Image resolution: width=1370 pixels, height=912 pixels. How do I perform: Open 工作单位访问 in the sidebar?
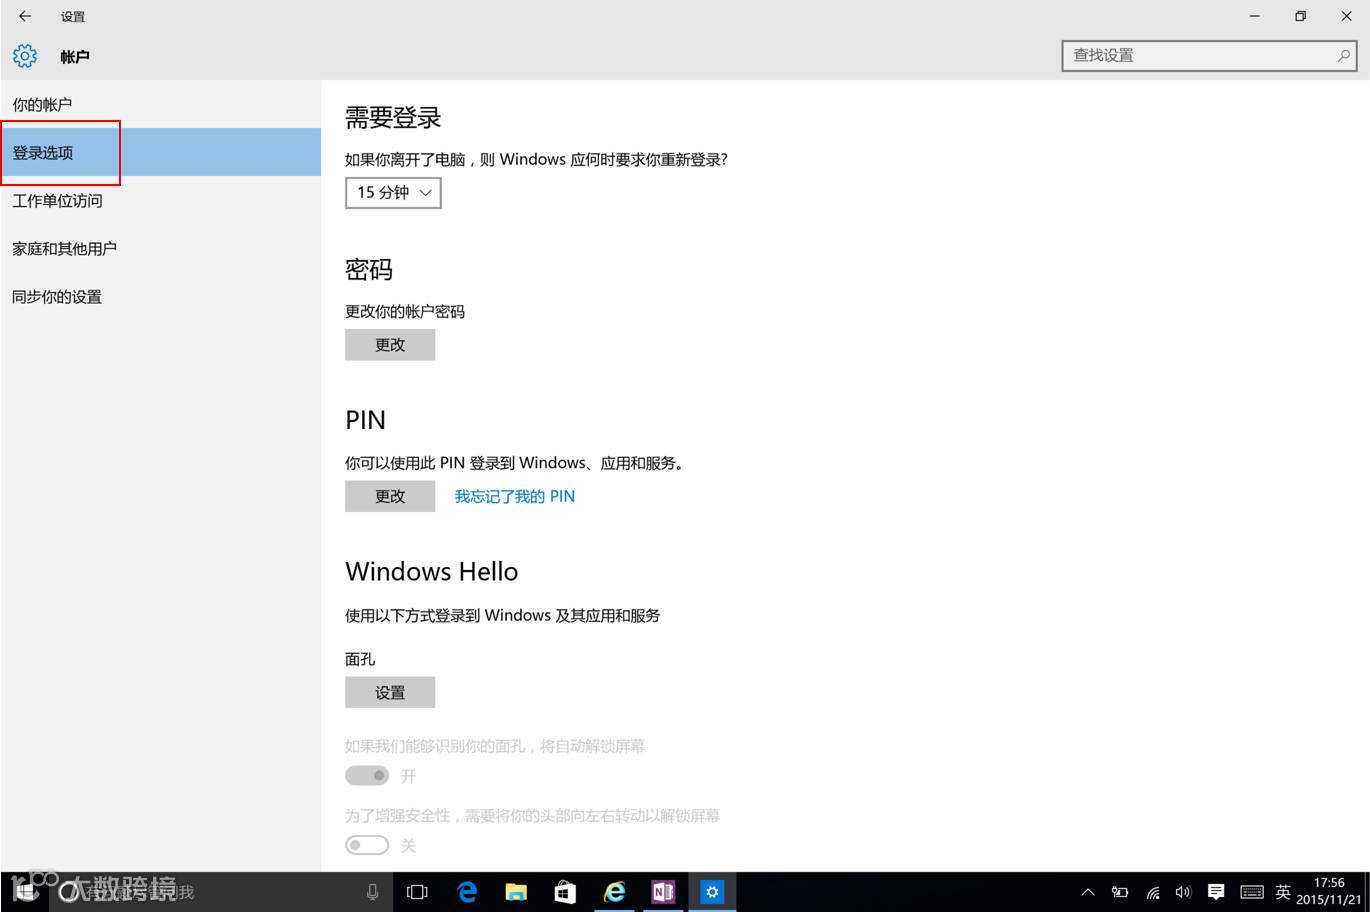[161, 200]
